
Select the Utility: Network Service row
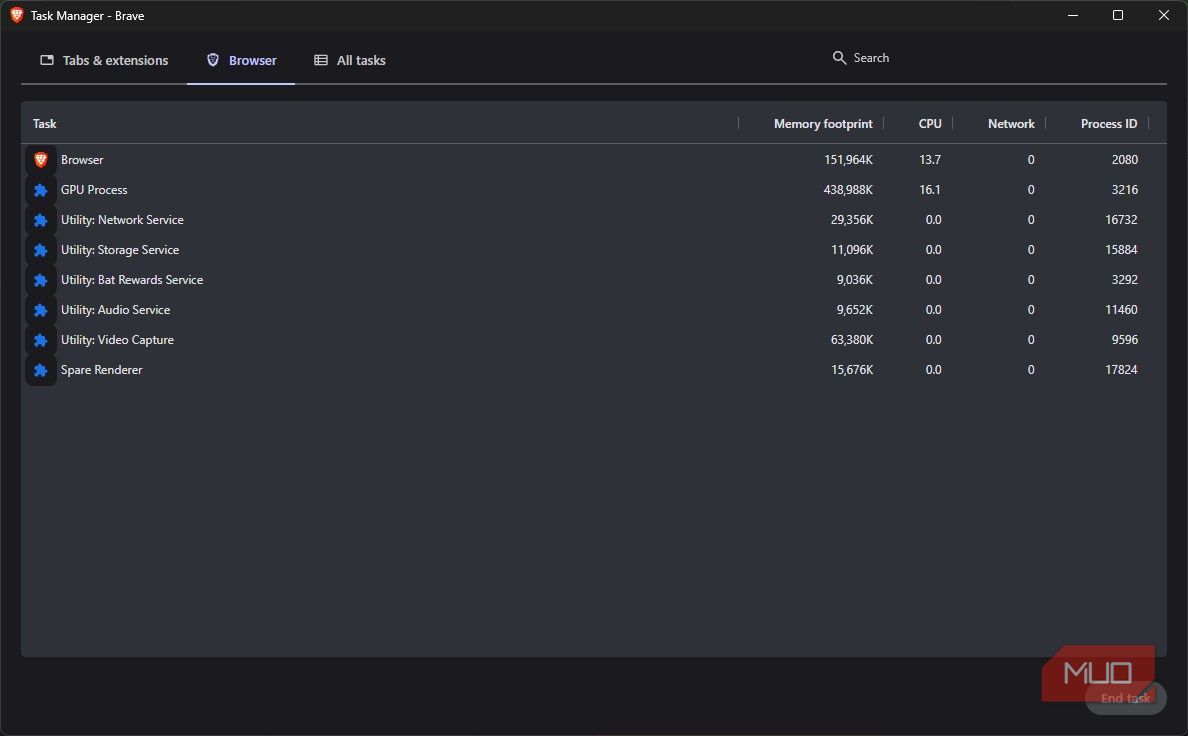point(594,220)
